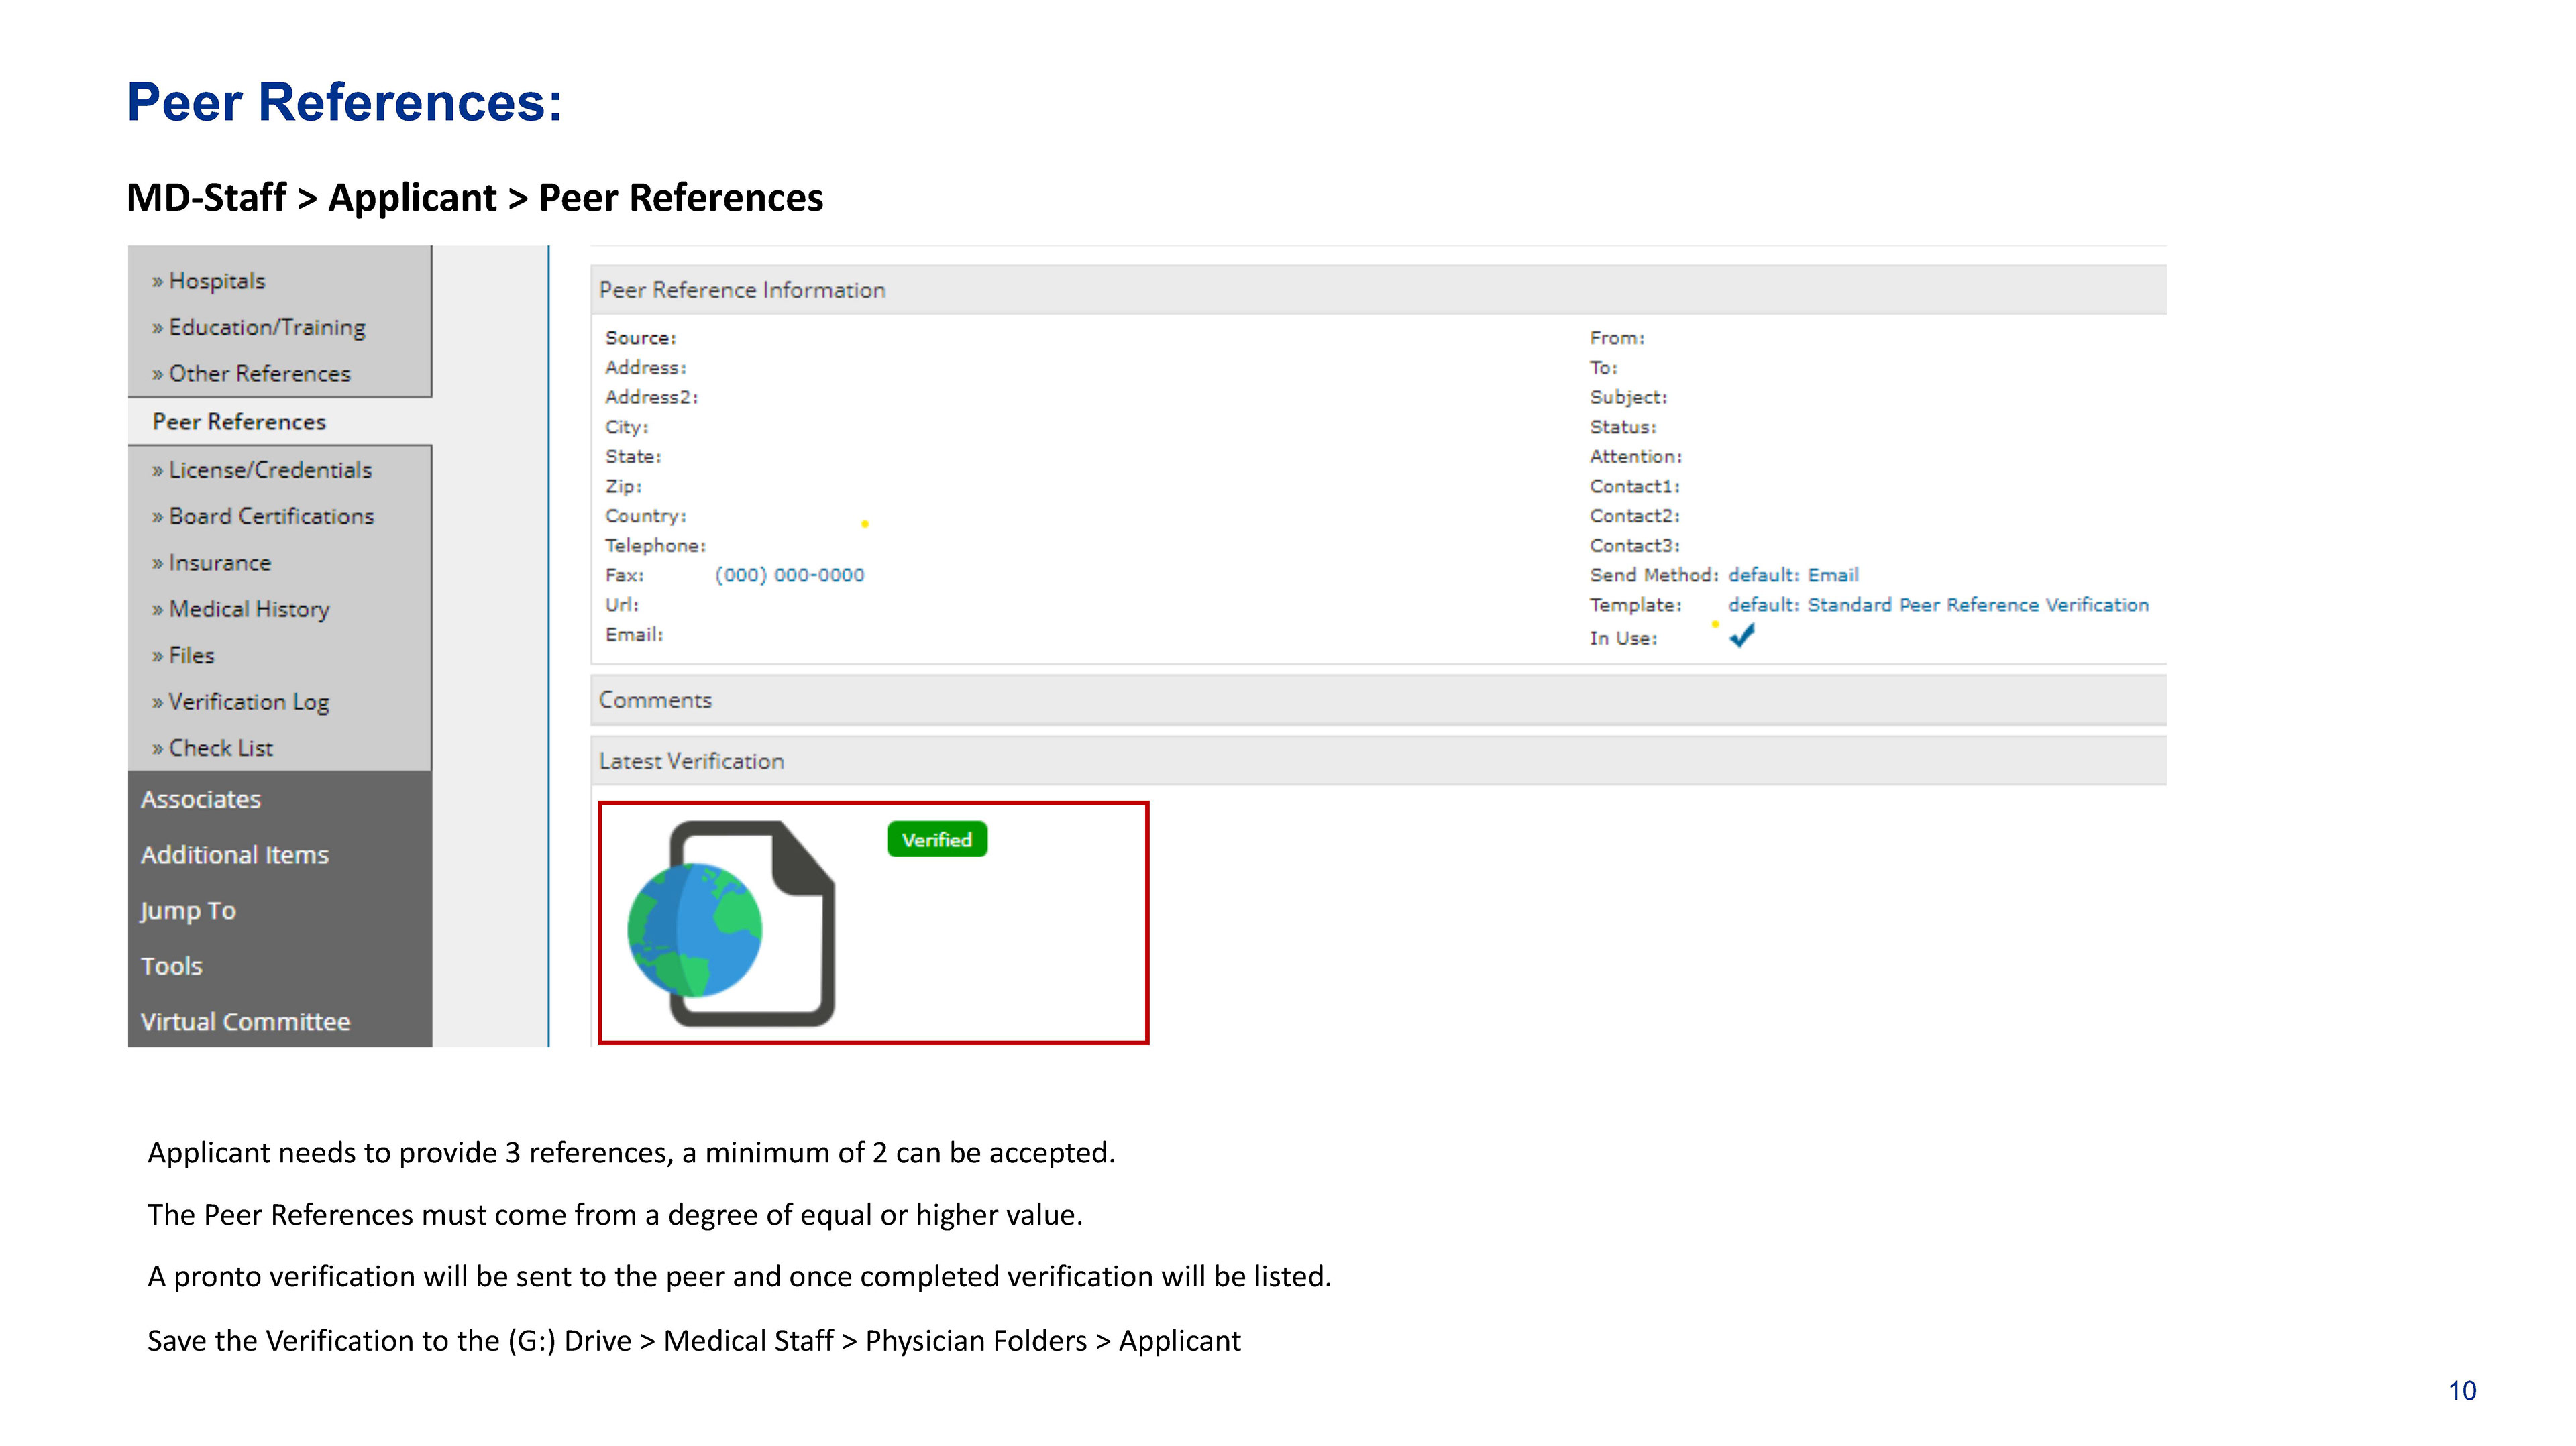Click the fax number (000) 000-0000
The image size is (2576, 1446).
pos(789,575)
